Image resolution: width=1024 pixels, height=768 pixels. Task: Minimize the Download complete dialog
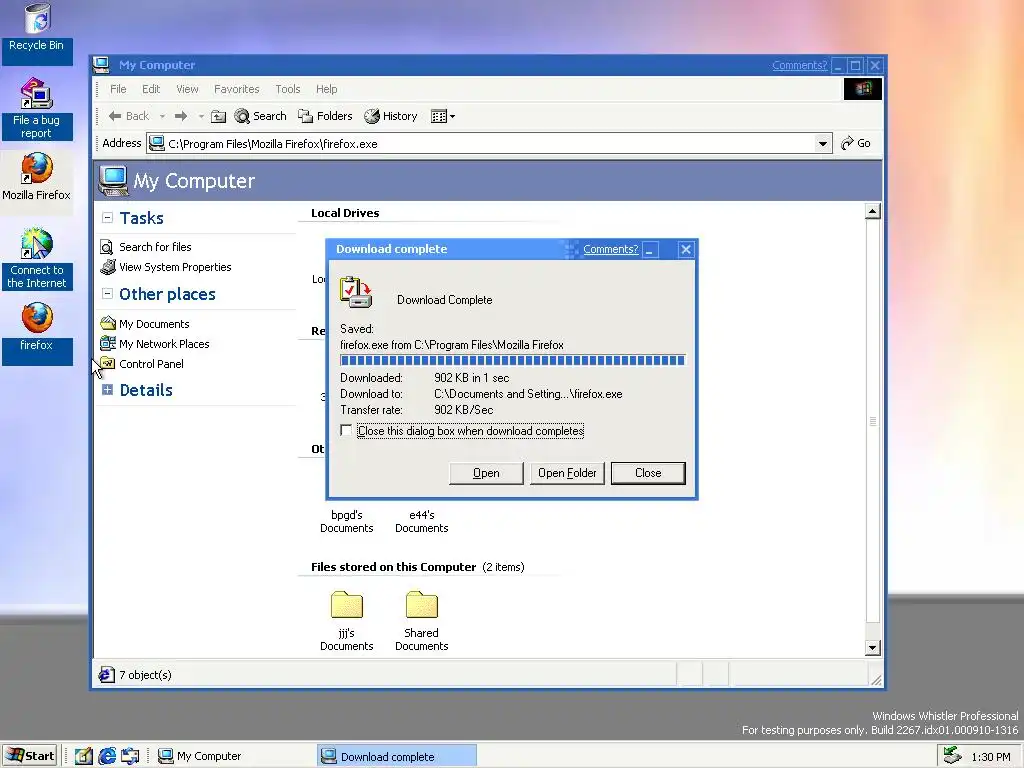[x=650, y=249]
